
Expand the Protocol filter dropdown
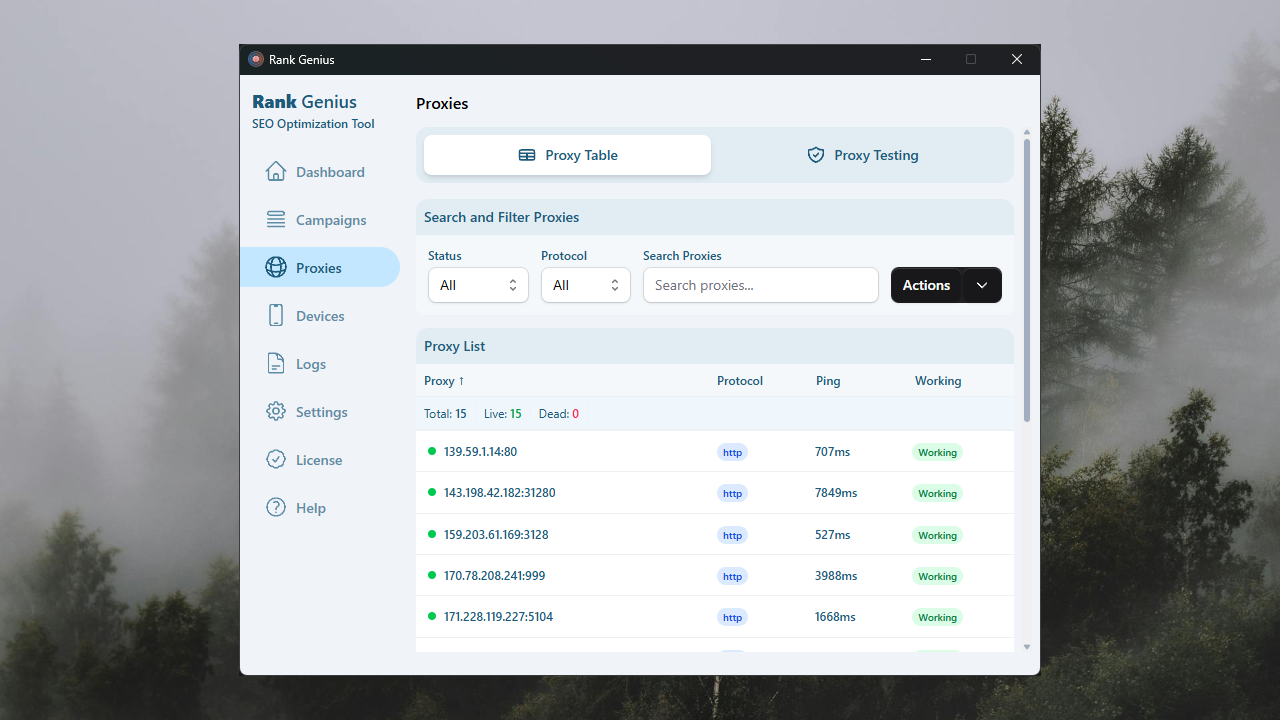[x=585, y=285]
